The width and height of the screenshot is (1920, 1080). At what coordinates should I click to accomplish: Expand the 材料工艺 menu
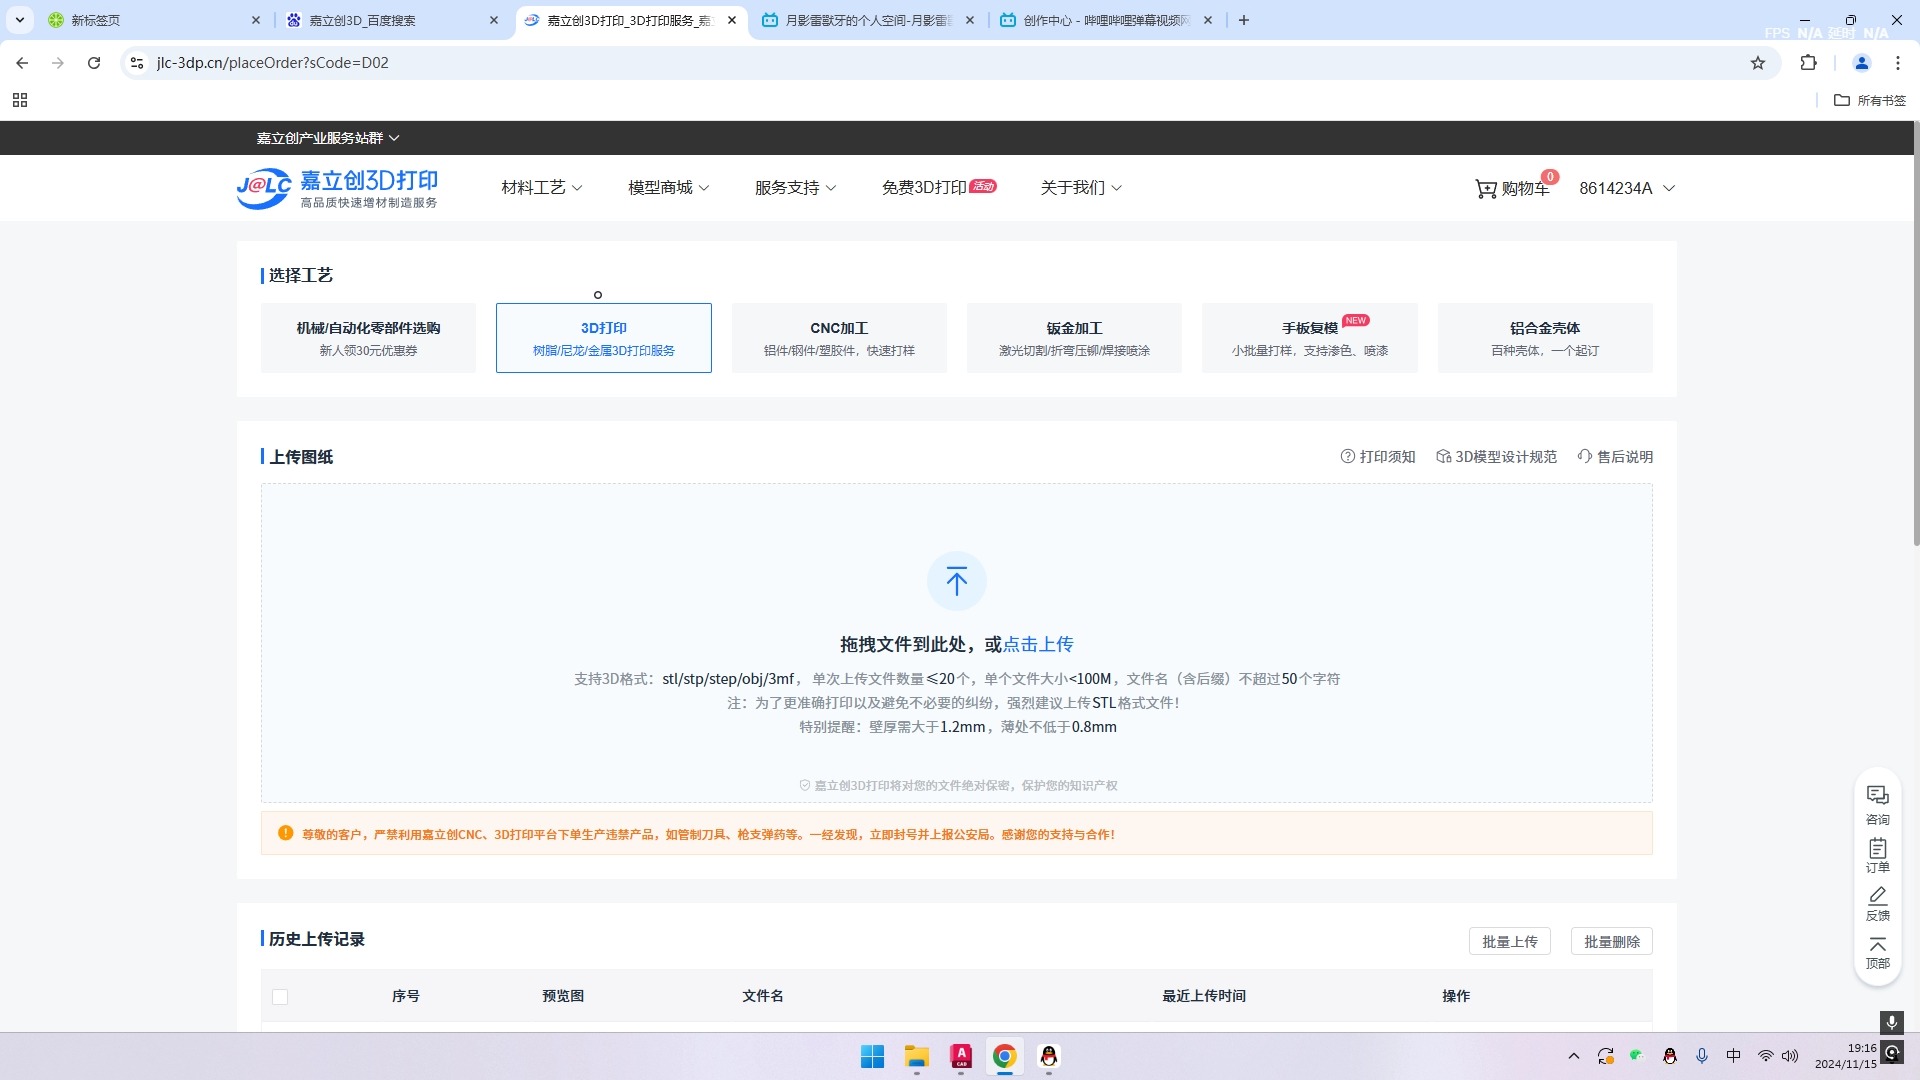pyautogui.click(x=542, y=188)
